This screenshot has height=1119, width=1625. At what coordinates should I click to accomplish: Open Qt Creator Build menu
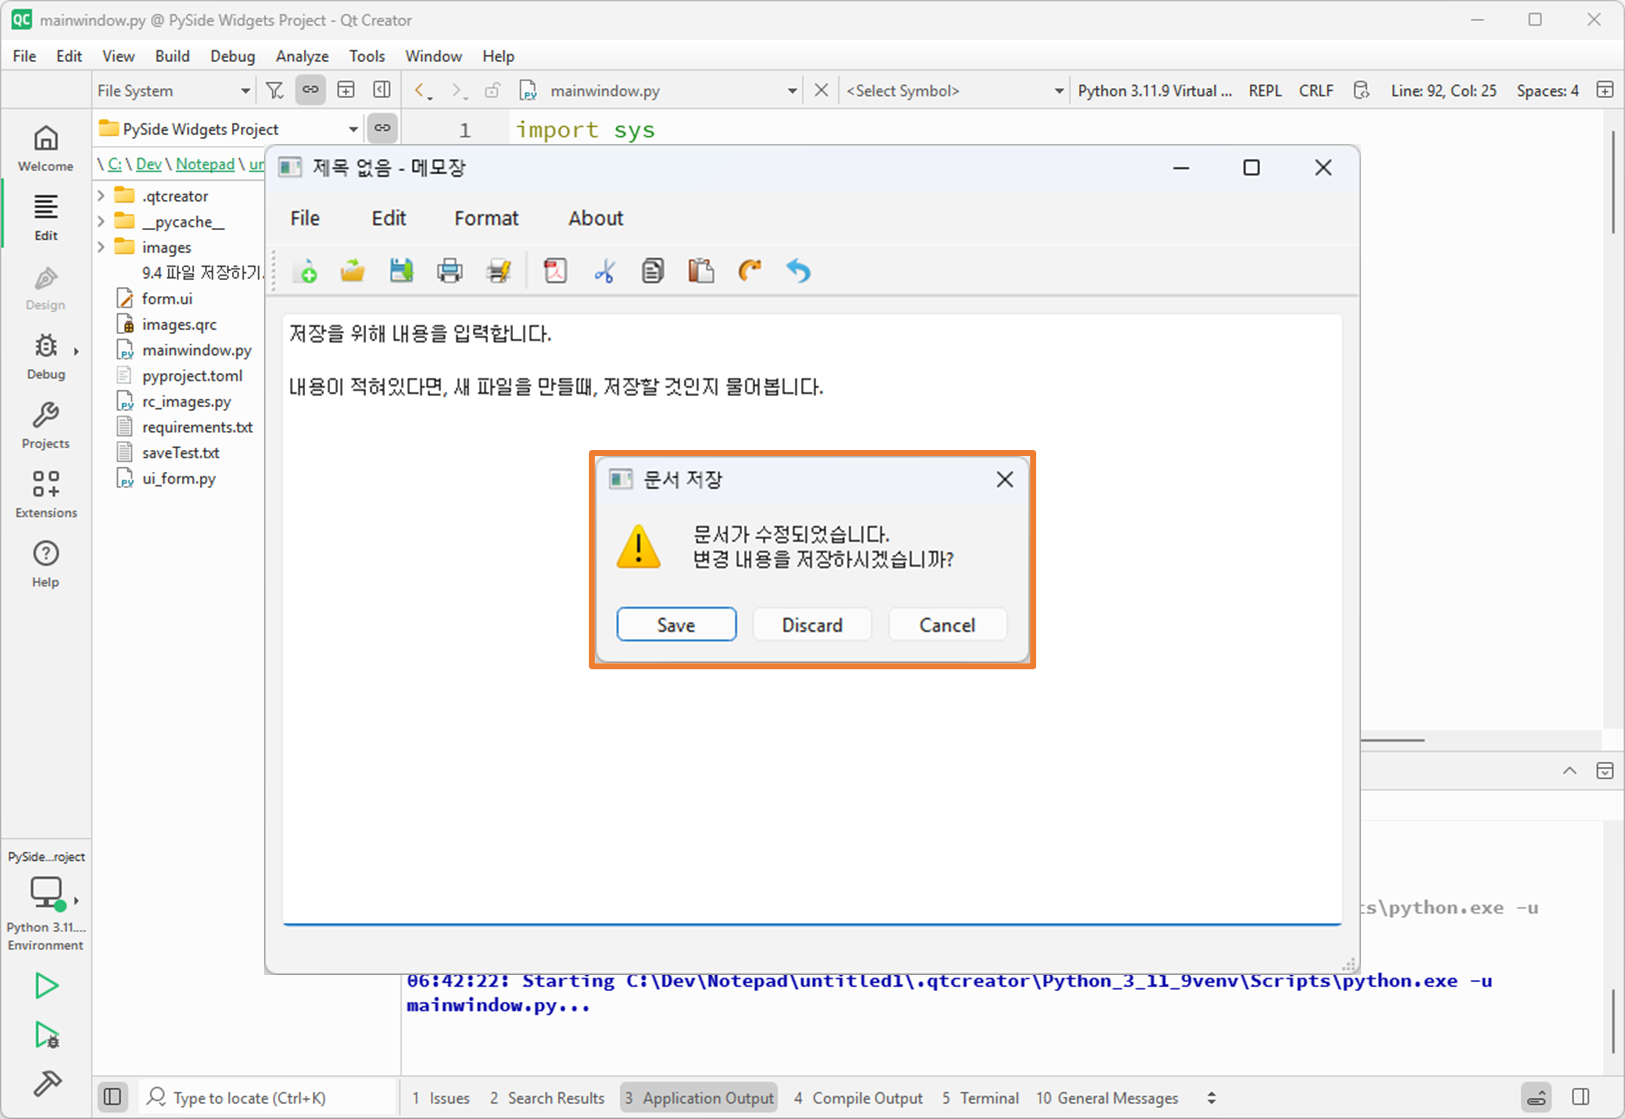(172, 56)
